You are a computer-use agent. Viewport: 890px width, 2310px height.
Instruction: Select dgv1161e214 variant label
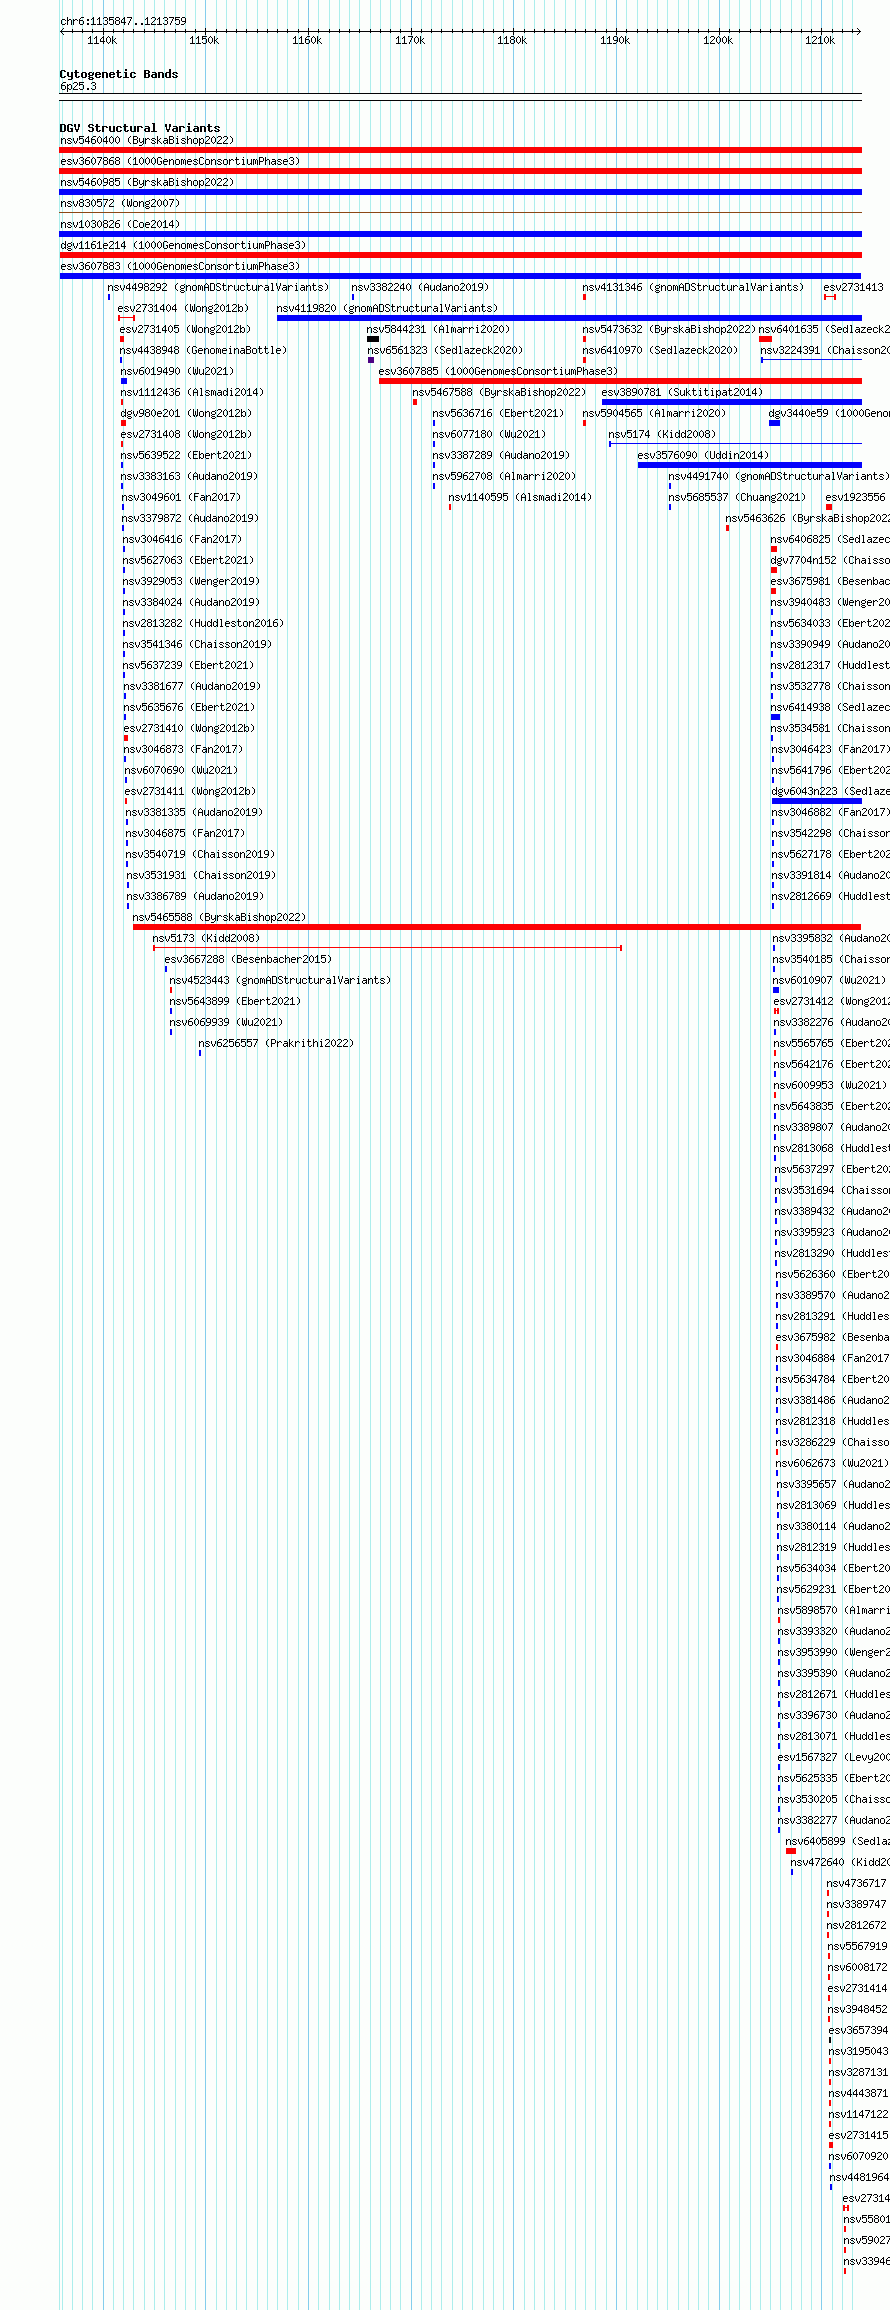pyautogui.click(x=183, y=245)
